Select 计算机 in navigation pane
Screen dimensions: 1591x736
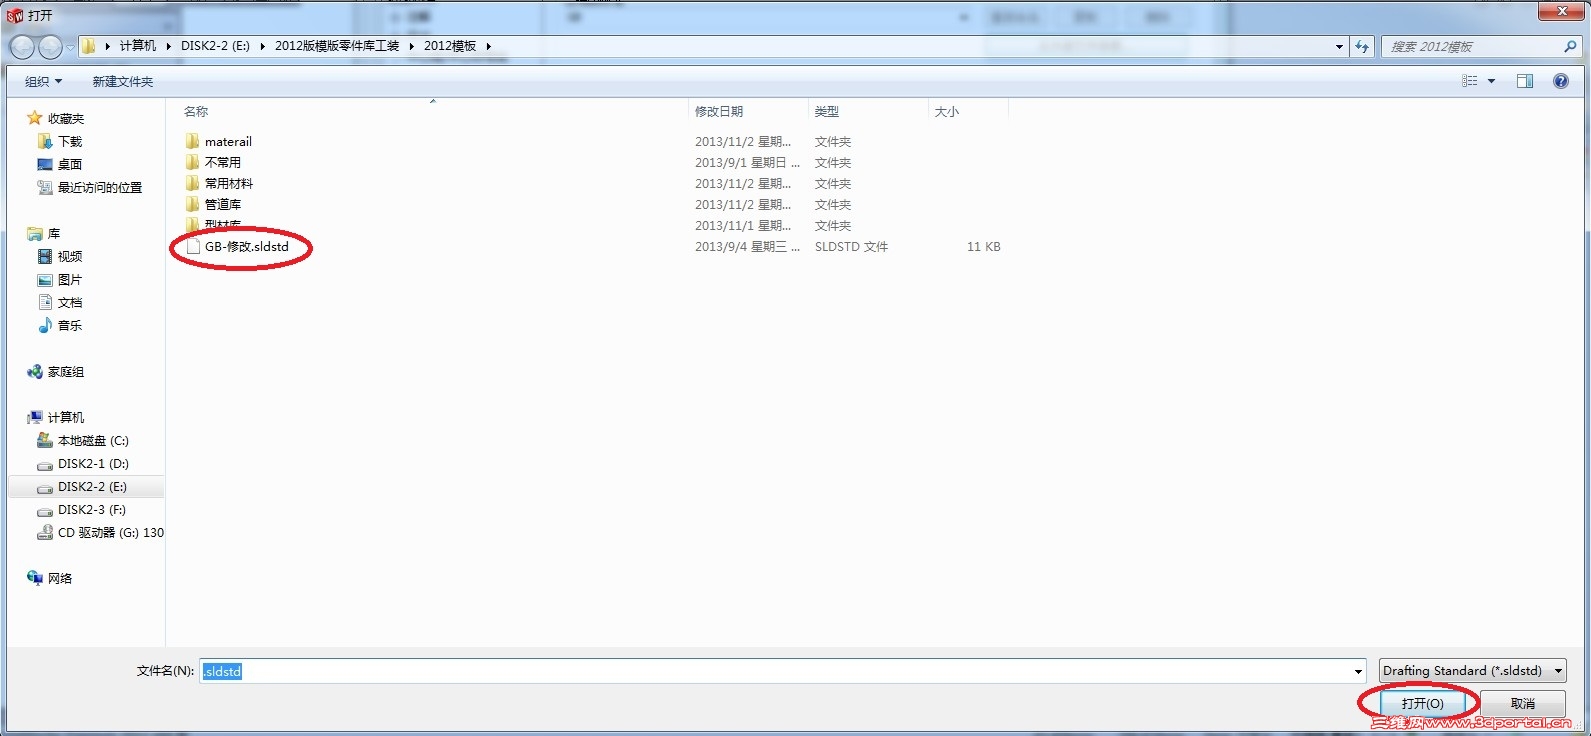(66, 417)
